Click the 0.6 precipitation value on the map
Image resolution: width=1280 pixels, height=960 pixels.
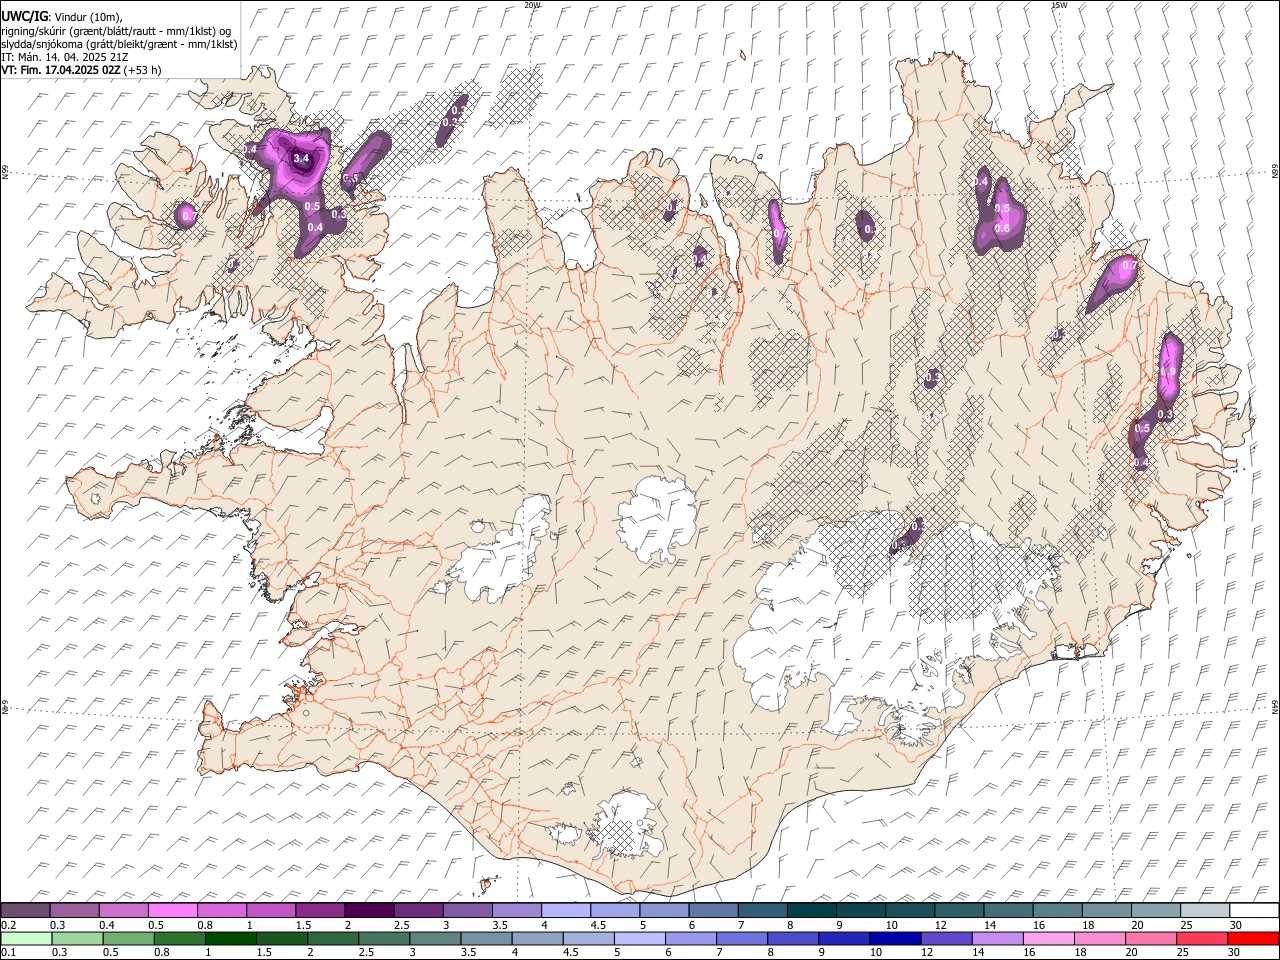point(1002,229)
